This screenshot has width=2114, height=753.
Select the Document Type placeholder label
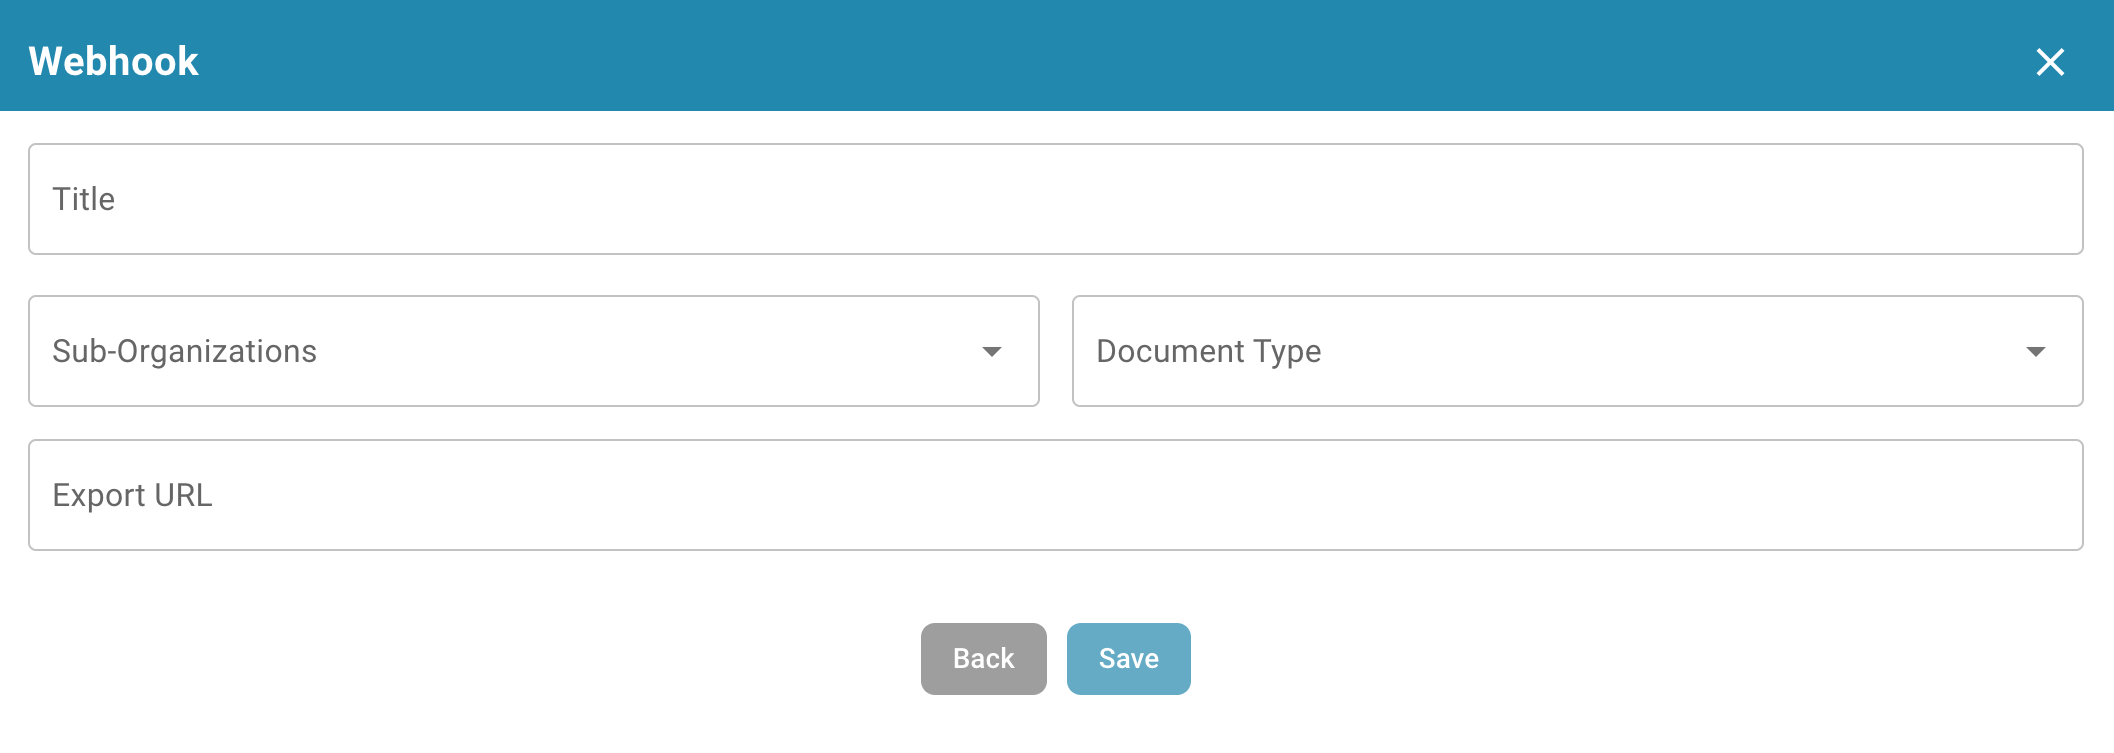coord(1208,351)
